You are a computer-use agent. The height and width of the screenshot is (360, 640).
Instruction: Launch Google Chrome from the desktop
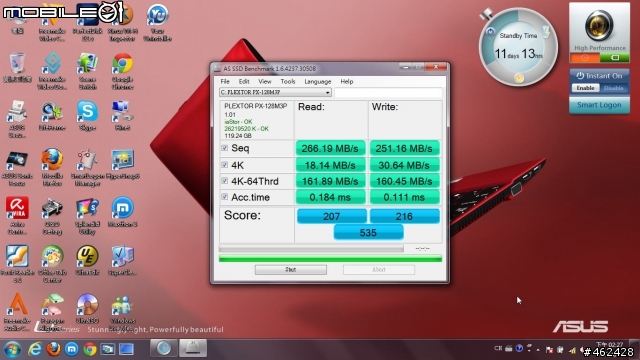pos(122,70)
